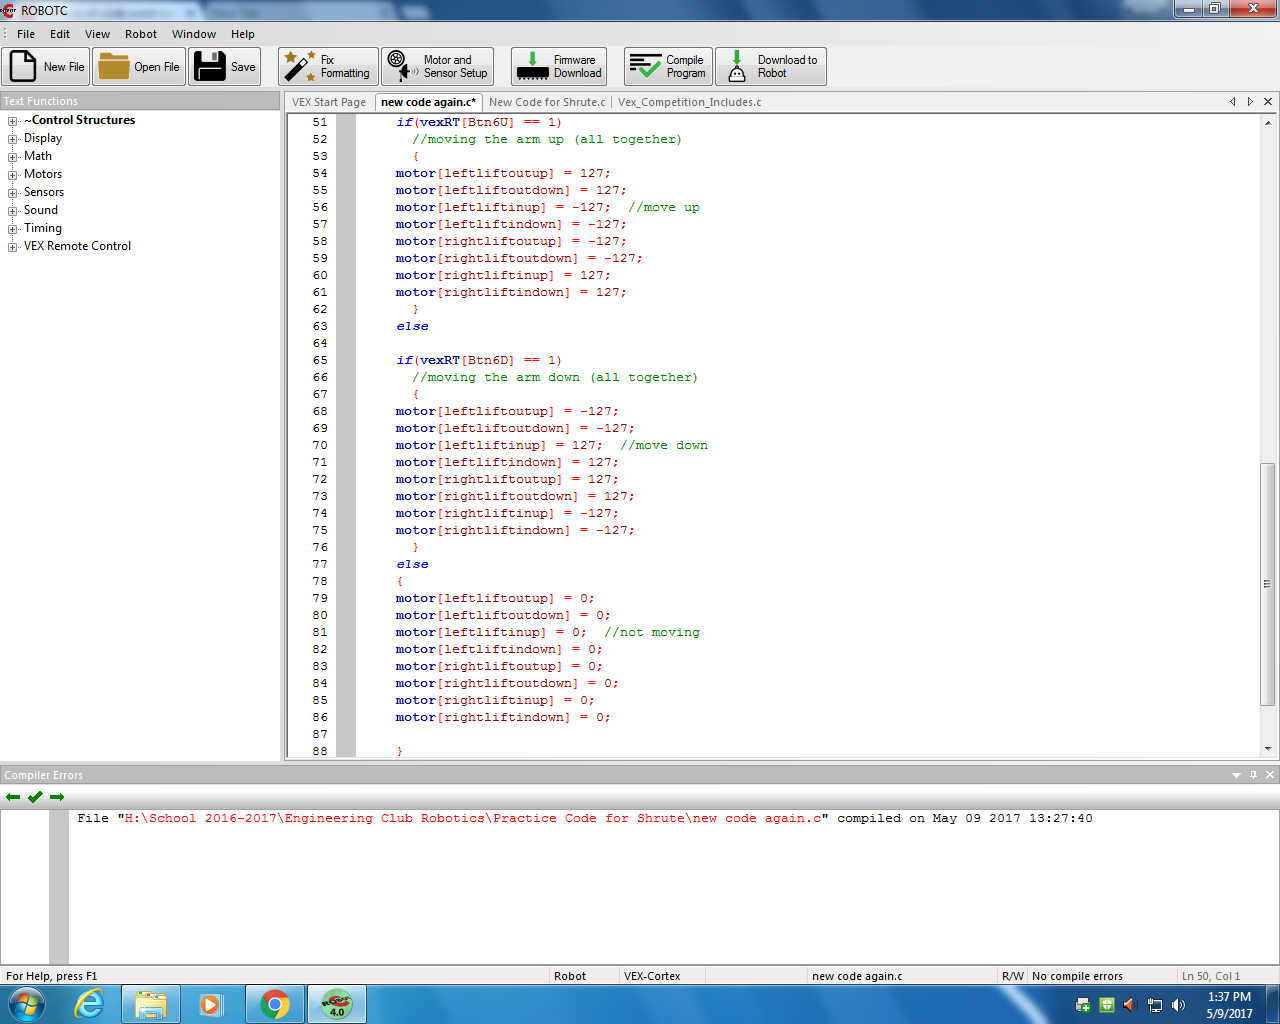Click the green checkmark in Compiler Errors
Image resolution: width=1280 pixels, height=1024 pixels.
35,797
